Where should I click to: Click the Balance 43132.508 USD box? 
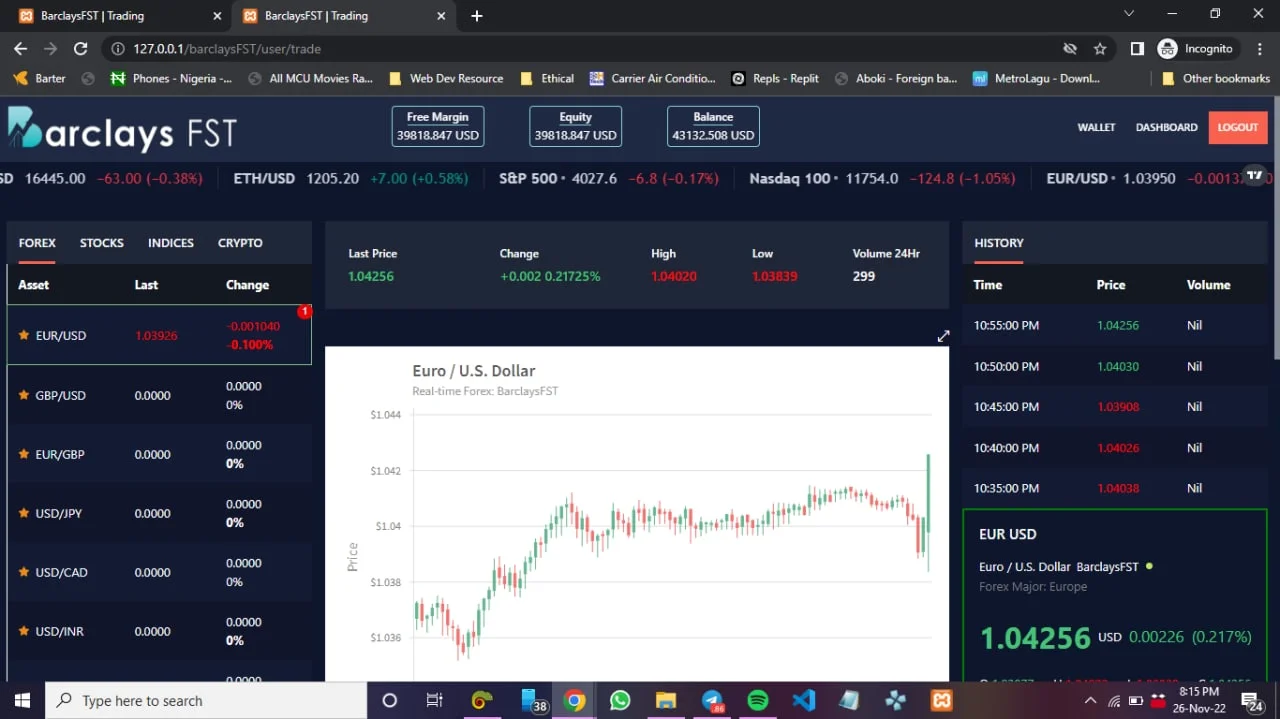tap(713, 127)
